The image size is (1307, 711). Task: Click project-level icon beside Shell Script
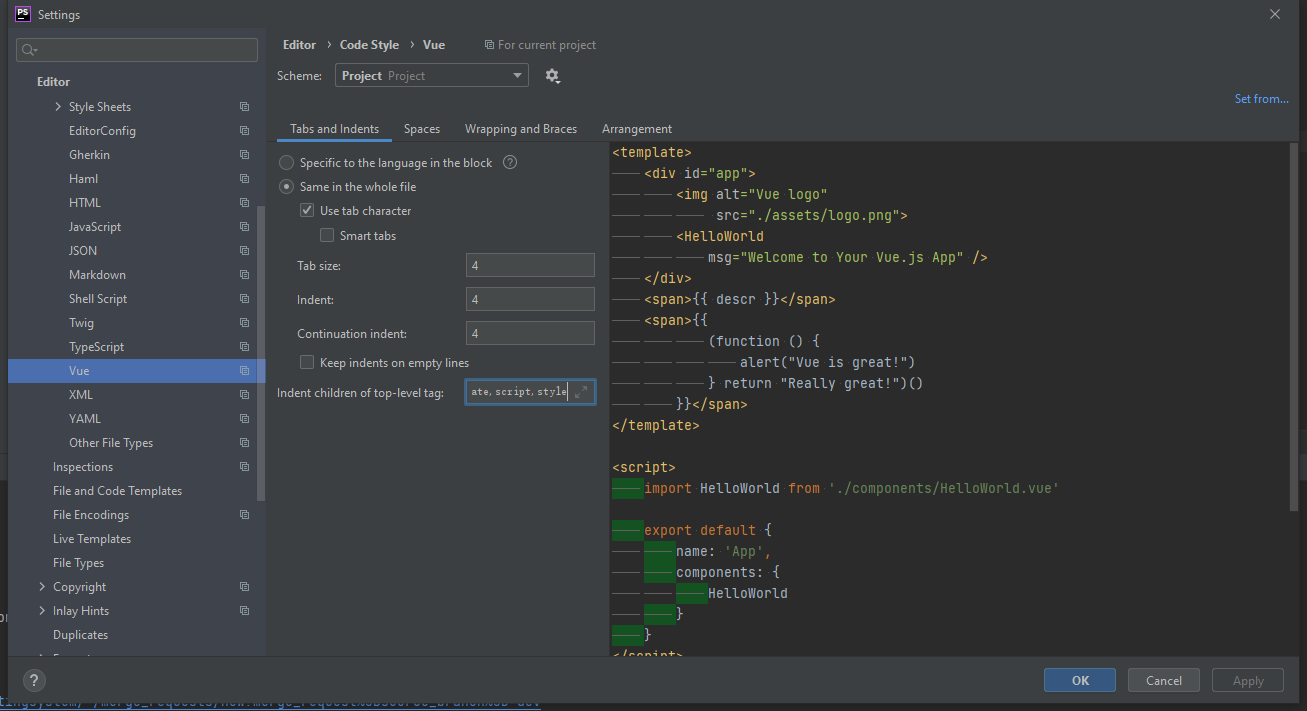244,299
